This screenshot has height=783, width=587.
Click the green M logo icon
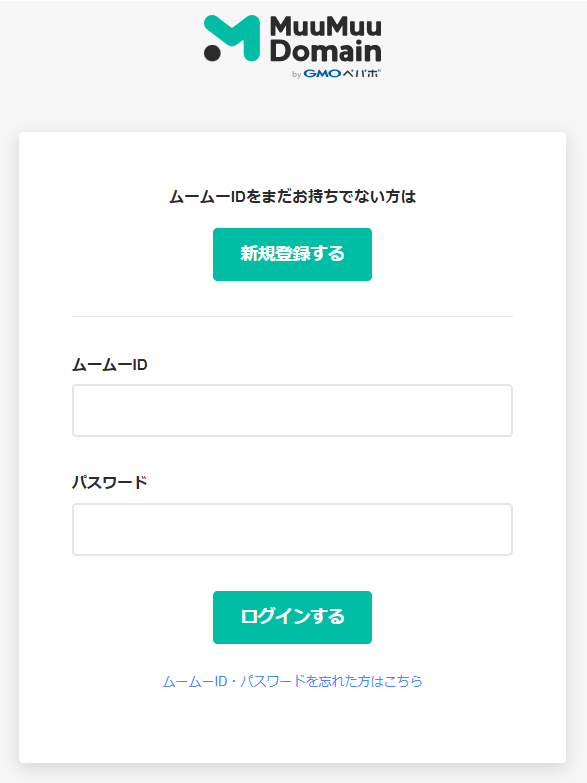pyautogui.click(x=232, y=38)
